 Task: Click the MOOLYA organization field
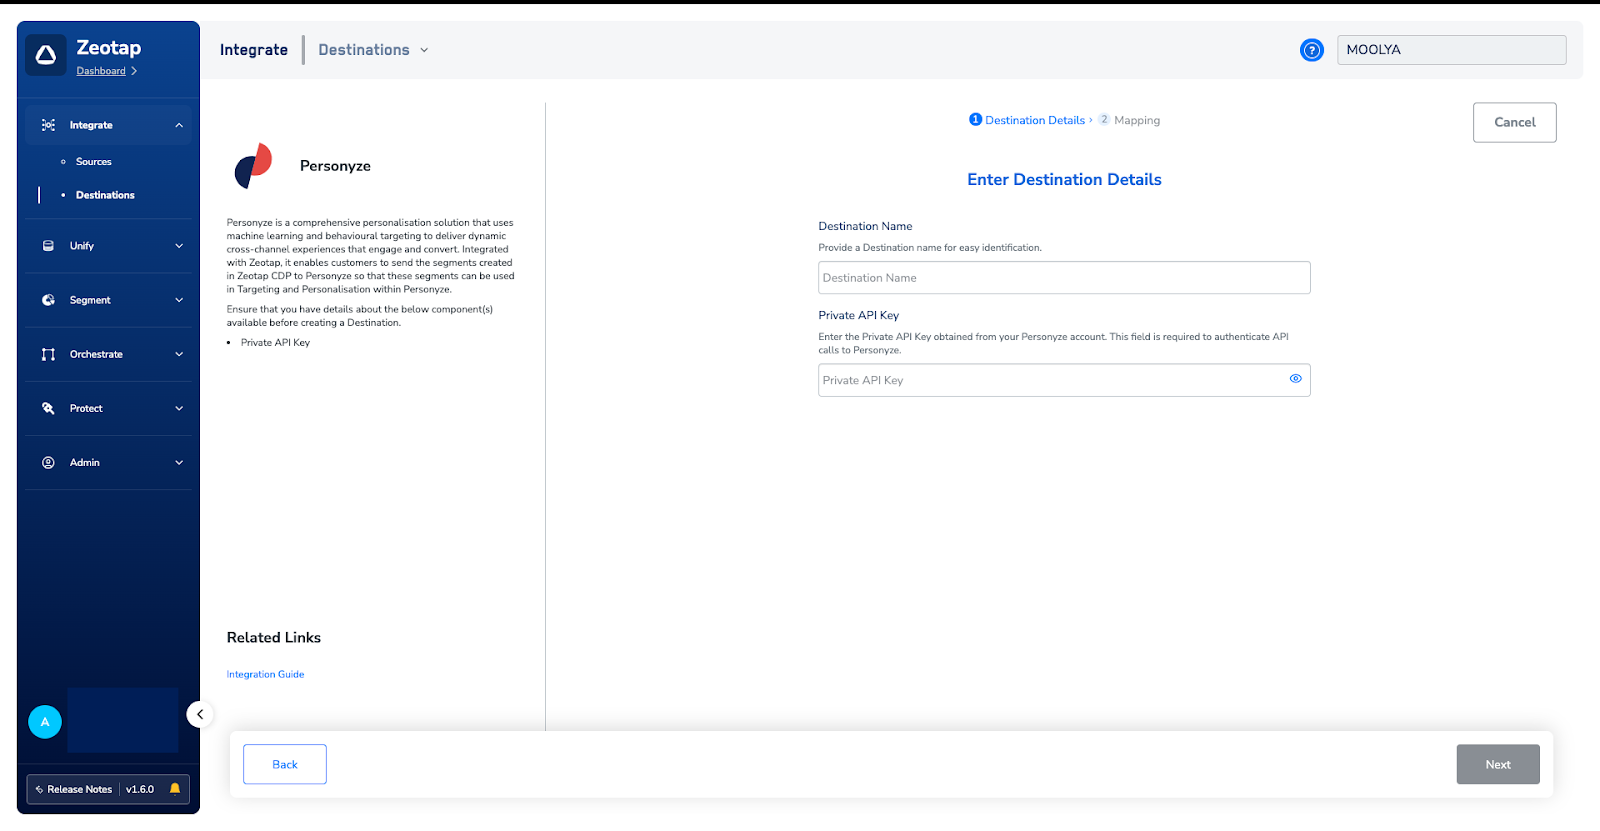pyautogui.click(x=1452, y=50)
